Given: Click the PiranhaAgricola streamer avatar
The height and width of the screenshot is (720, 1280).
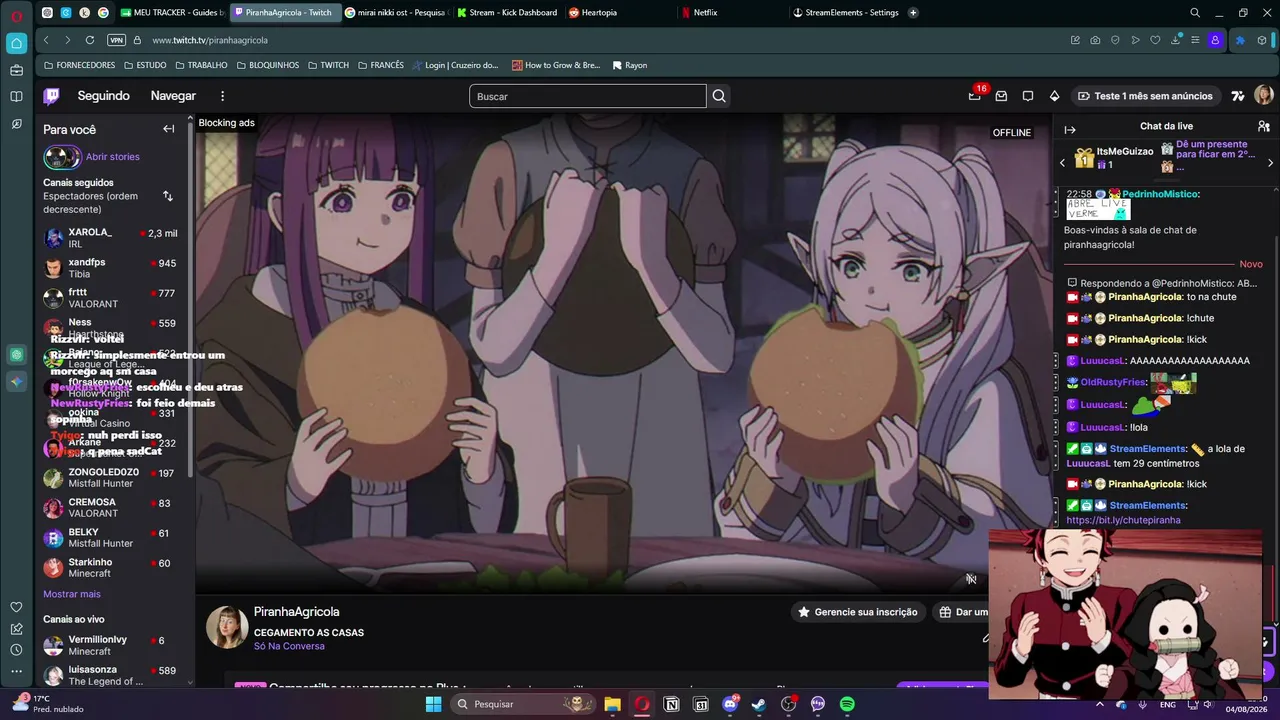Looking at the screenshot, I should click(x=227, y=627).
